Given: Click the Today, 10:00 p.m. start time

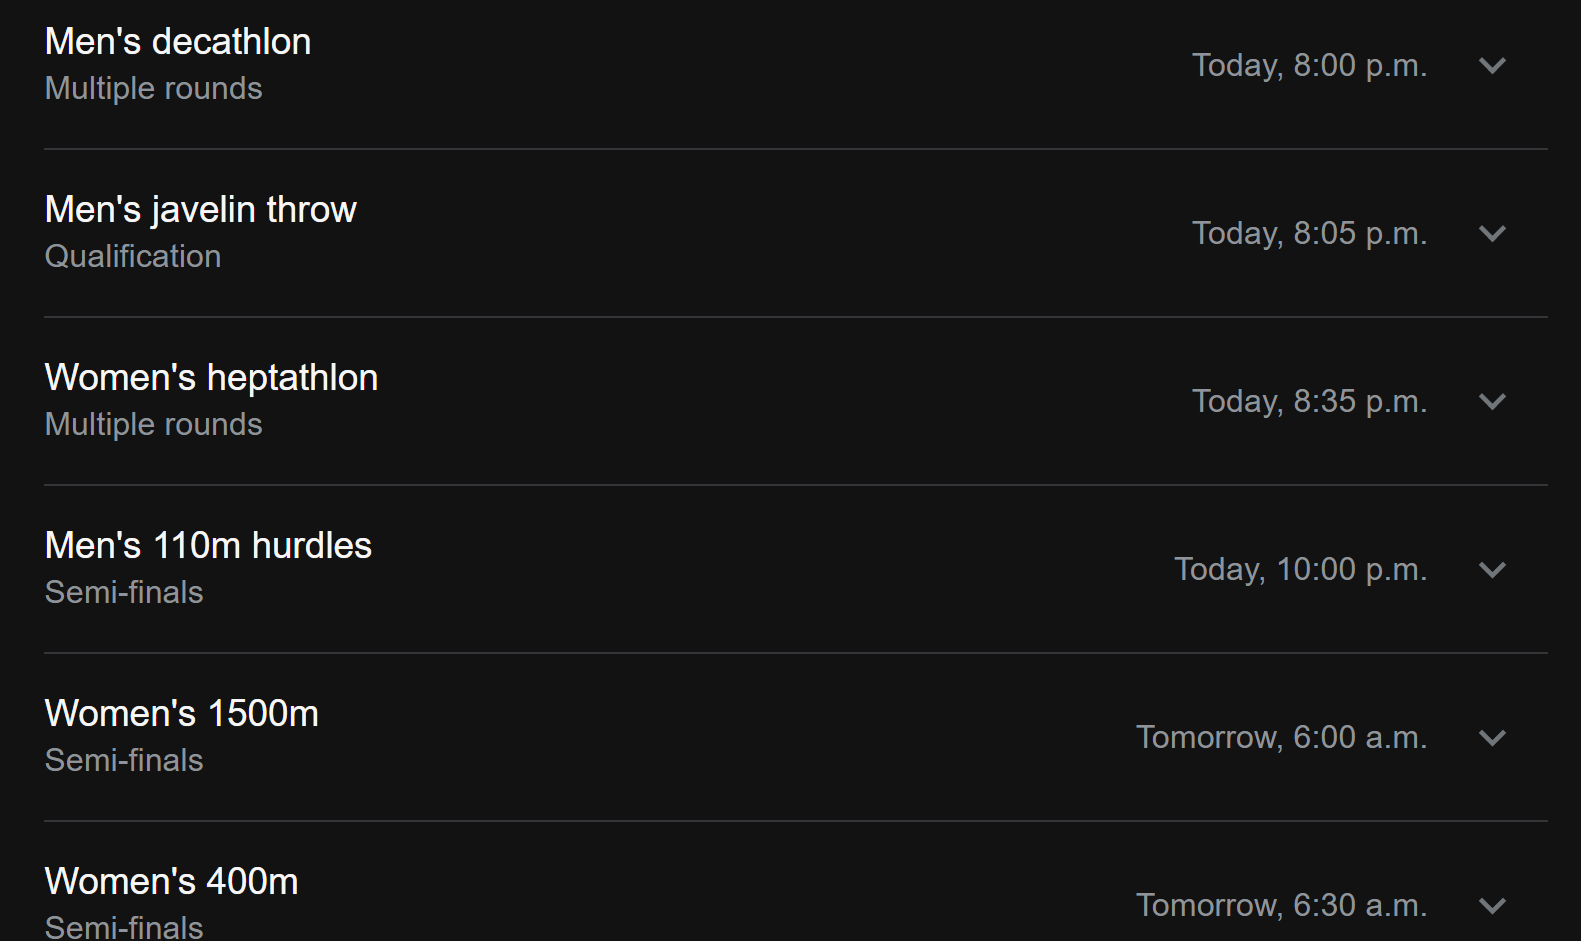Looking at the screenshot, I should tap(1300, 570).
